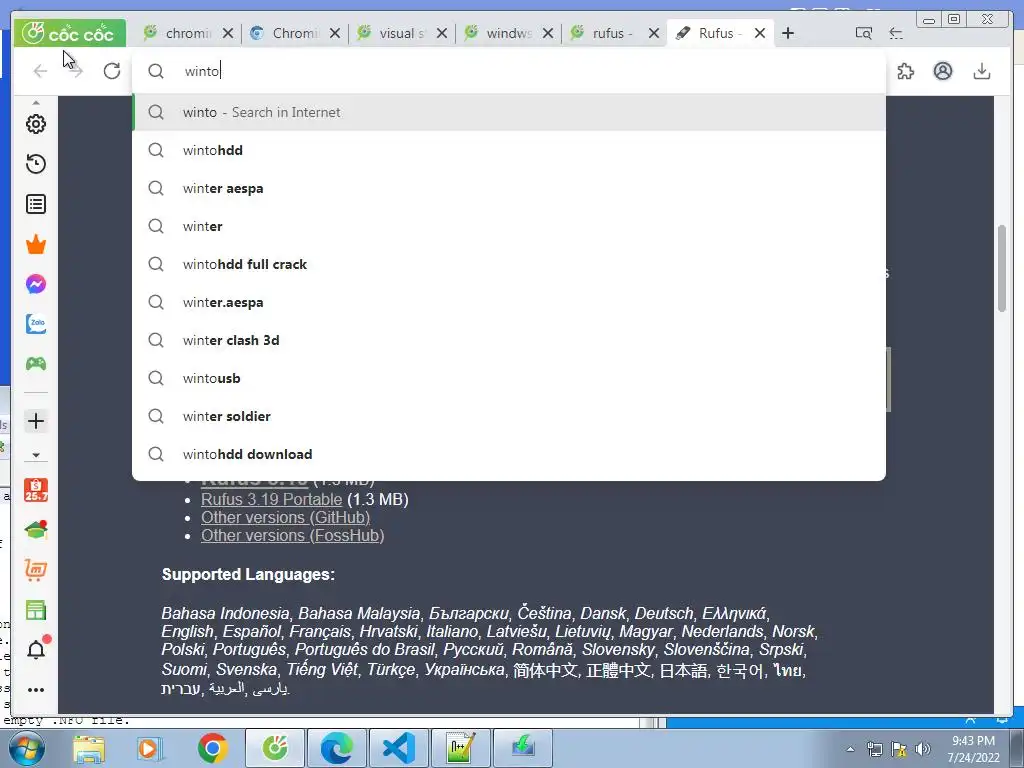Image resolution: width=1024 pixels, height=768 pixels.
Task: Close the 'visual s' tab
Action: click(x=442, y=33)
